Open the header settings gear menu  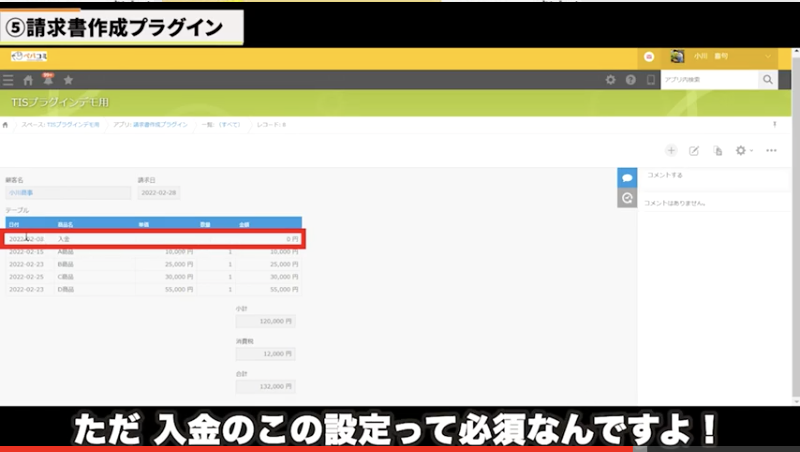pyautogui.click(x=610, y=80)
